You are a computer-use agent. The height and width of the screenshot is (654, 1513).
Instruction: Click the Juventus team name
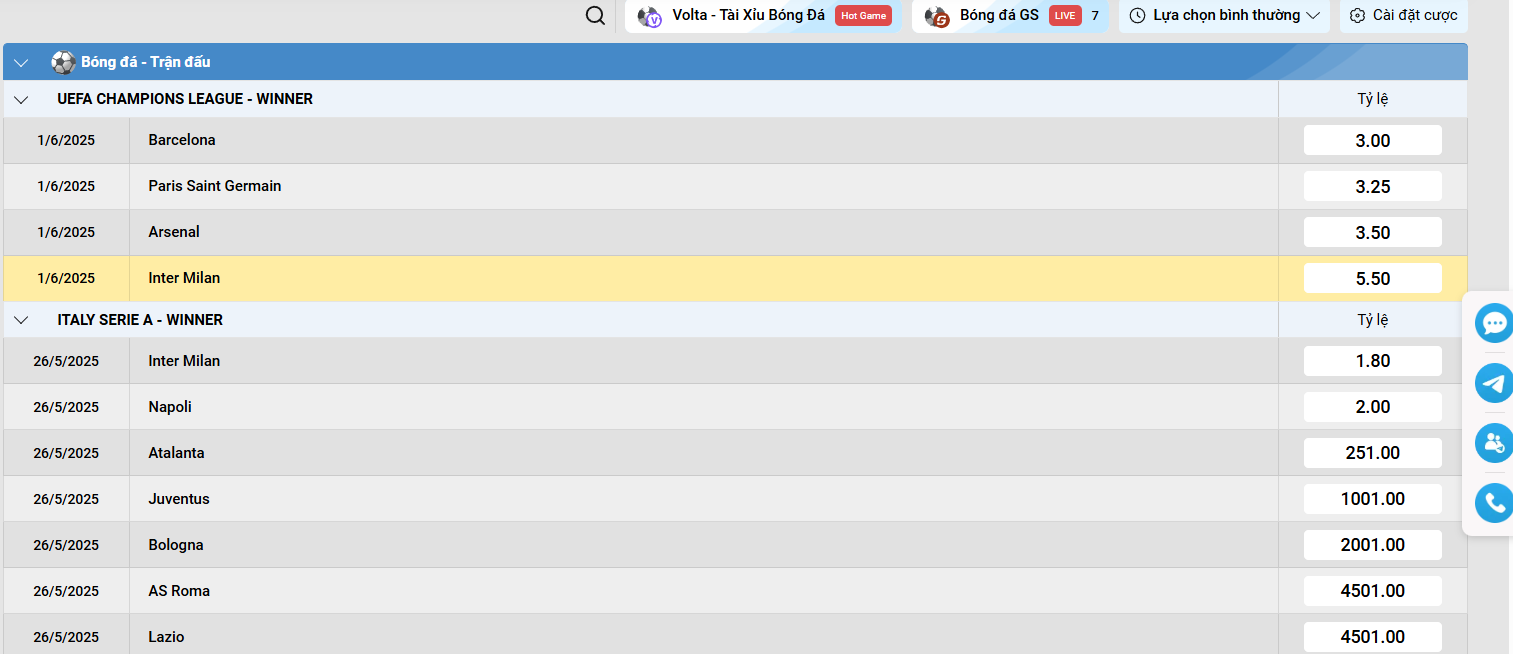tap(179, 499)
